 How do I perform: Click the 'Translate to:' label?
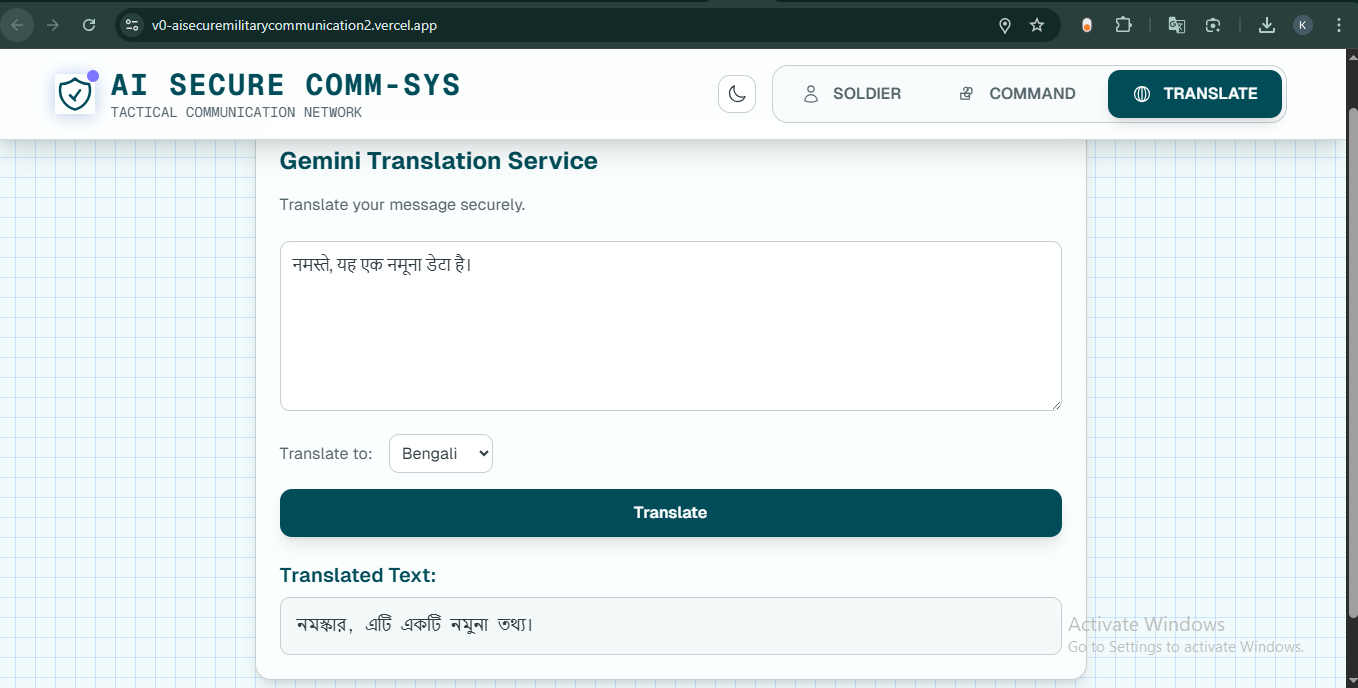(x=326, y=453)
